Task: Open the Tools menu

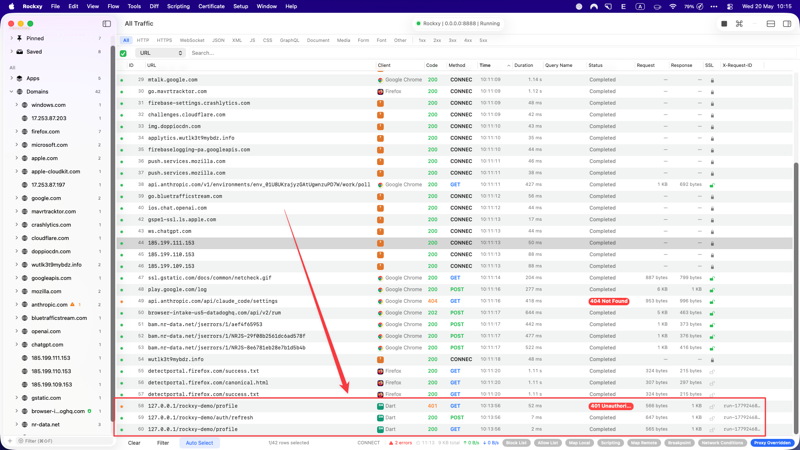Action: 134,7
